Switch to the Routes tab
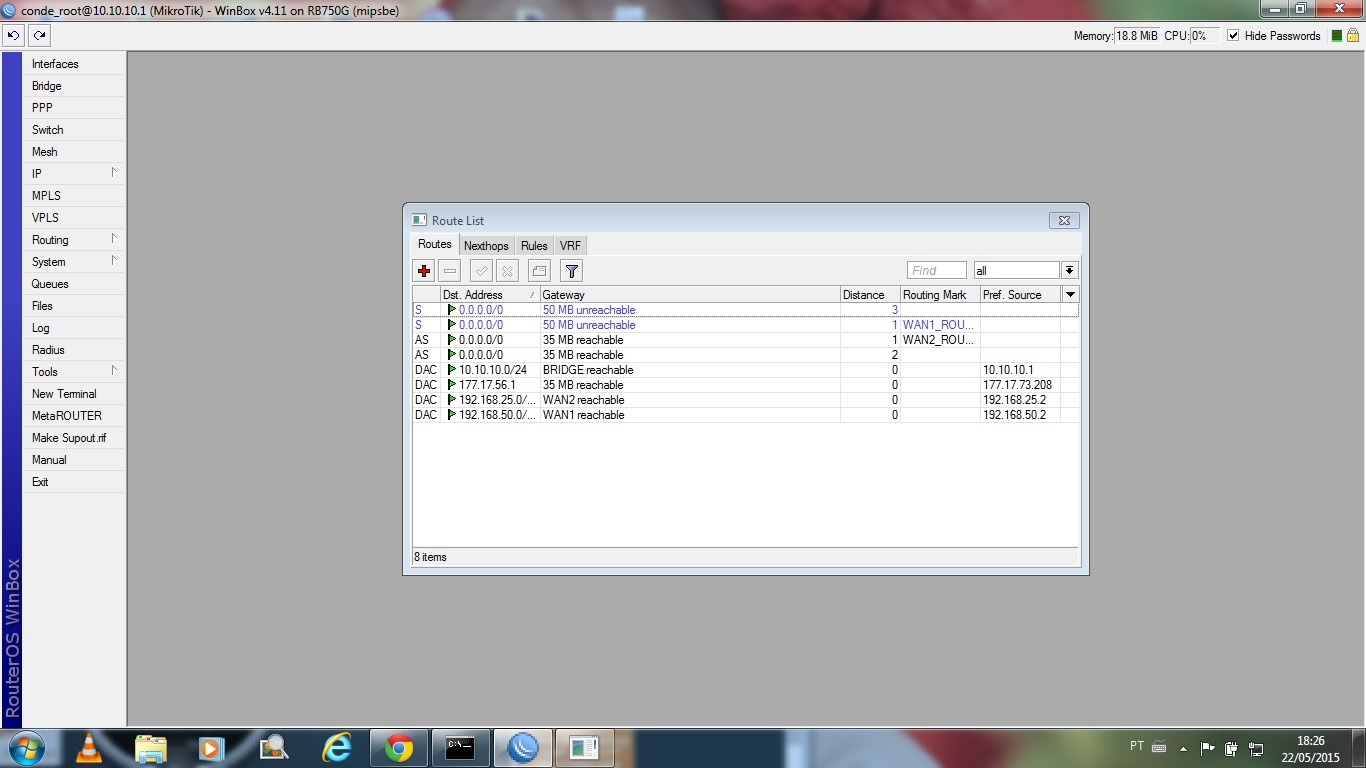This screenshot has height=768, width=1366. pos(435,244)
